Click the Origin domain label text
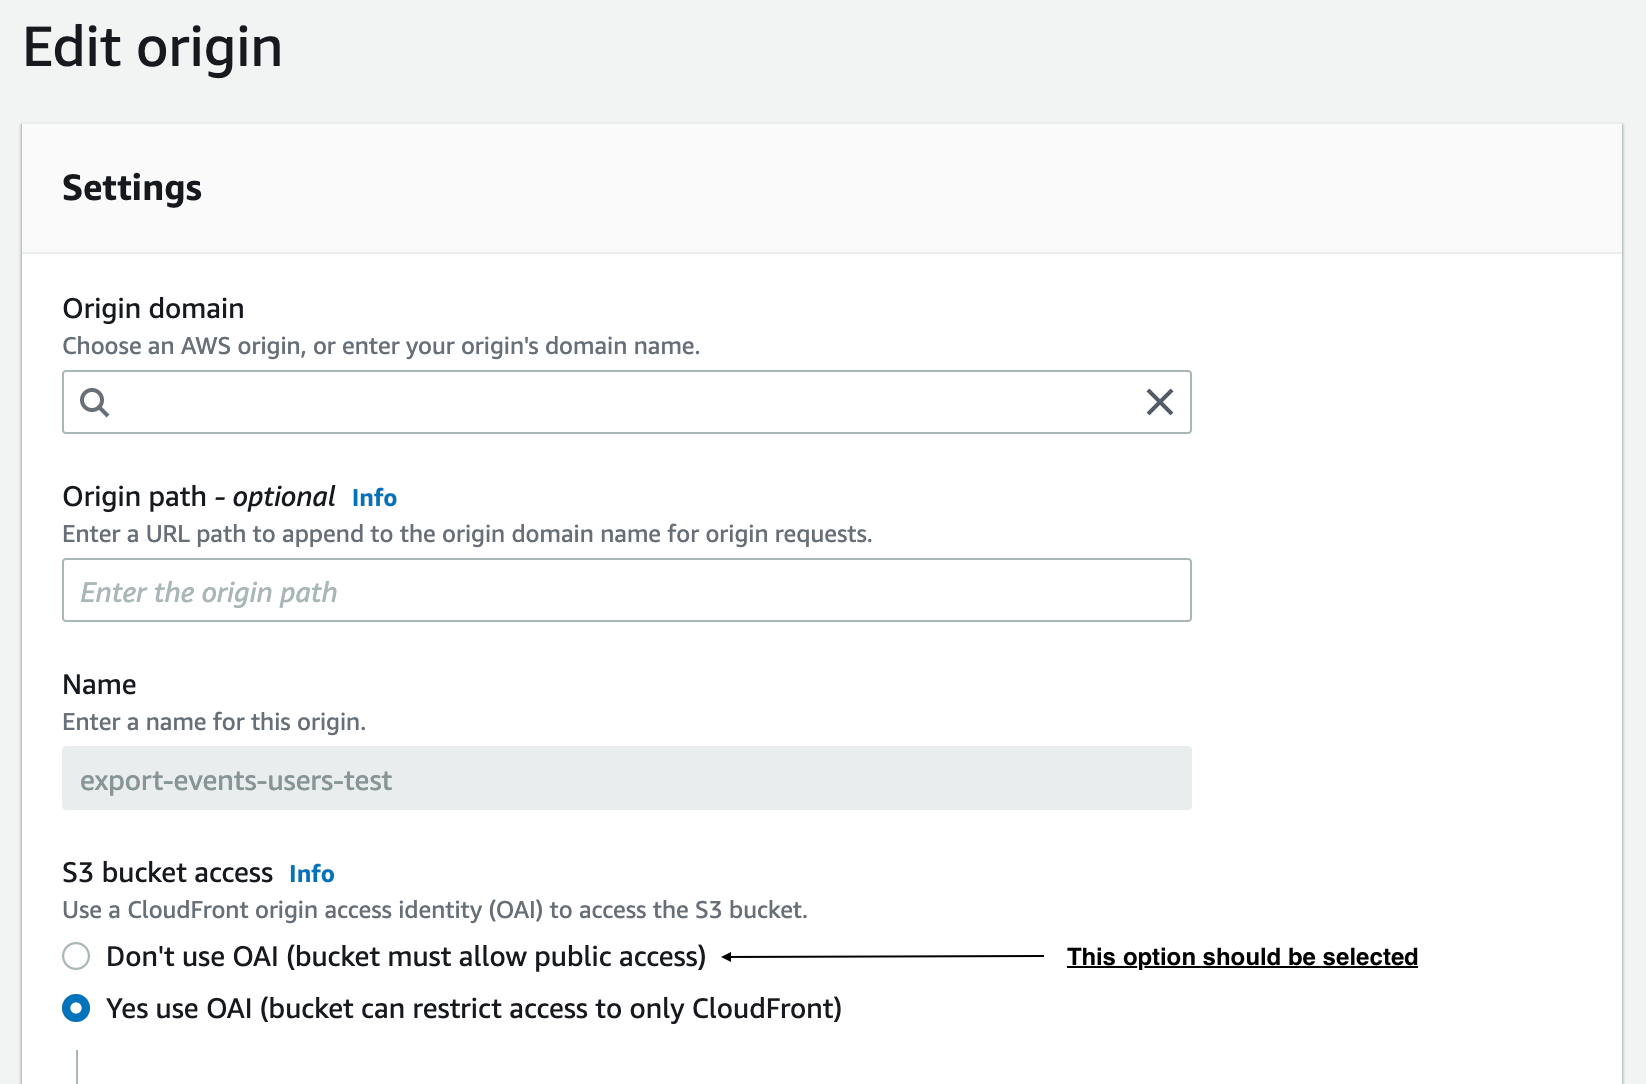This screenshot has width=1646, height=1084. pyautogui.click(x=152, y=308)
